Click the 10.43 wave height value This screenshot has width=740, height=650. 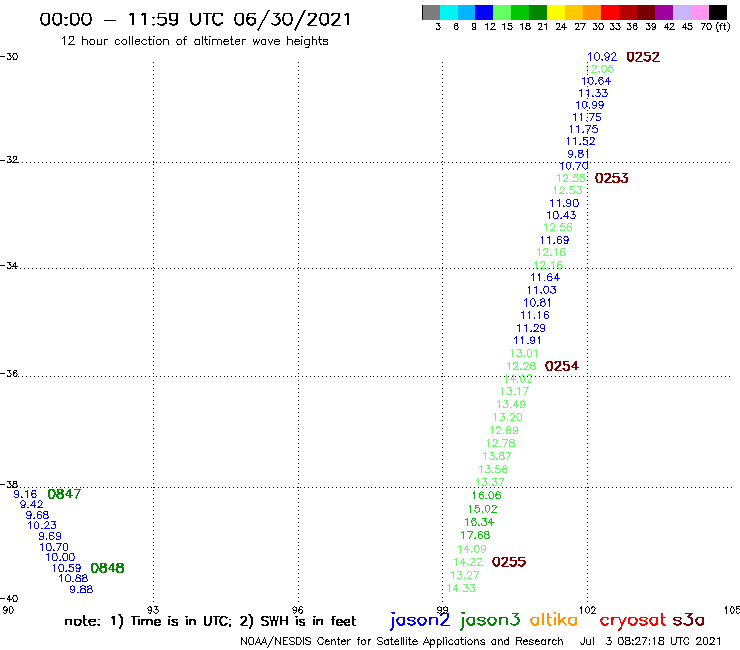coord(561,215)
